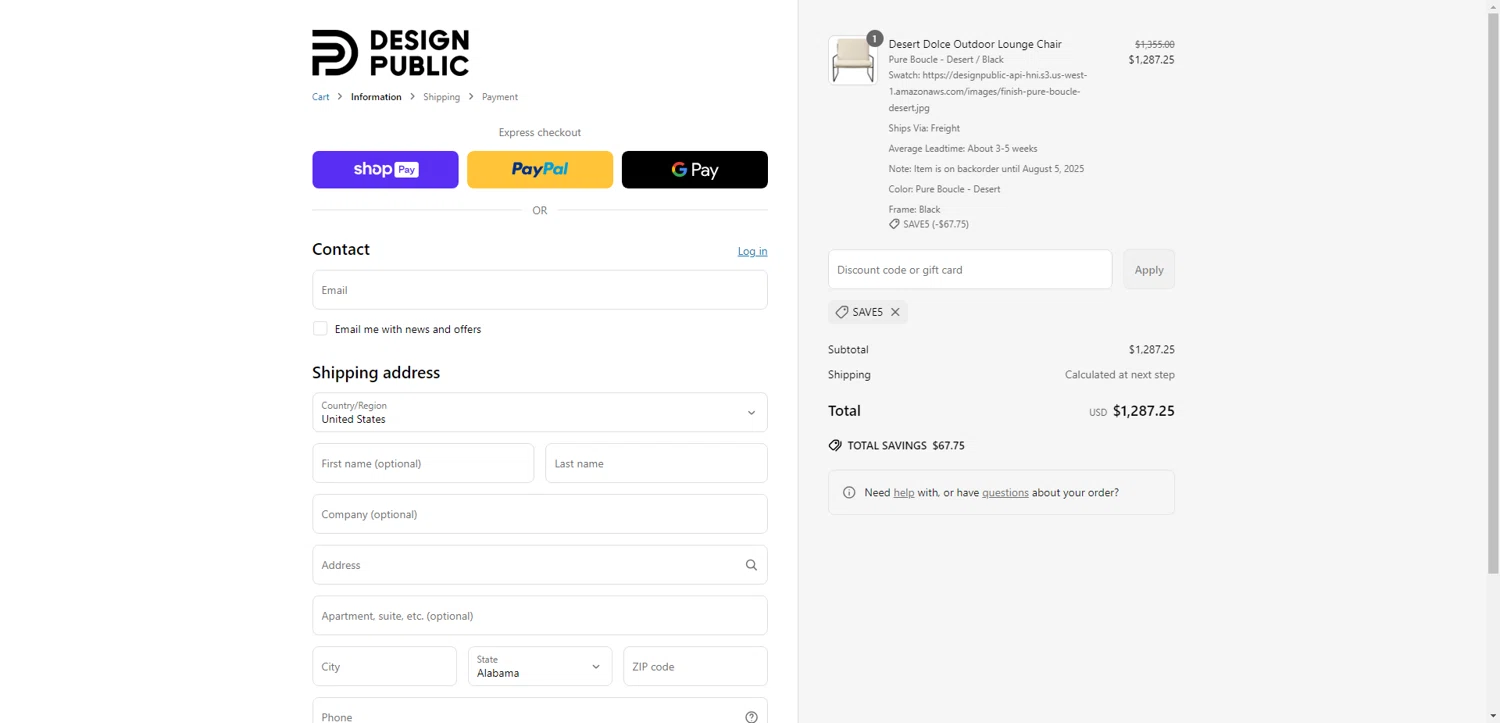Select the Payment breadcrumb step
Viewport: 1500px width, 723px height.
[500, 97]
